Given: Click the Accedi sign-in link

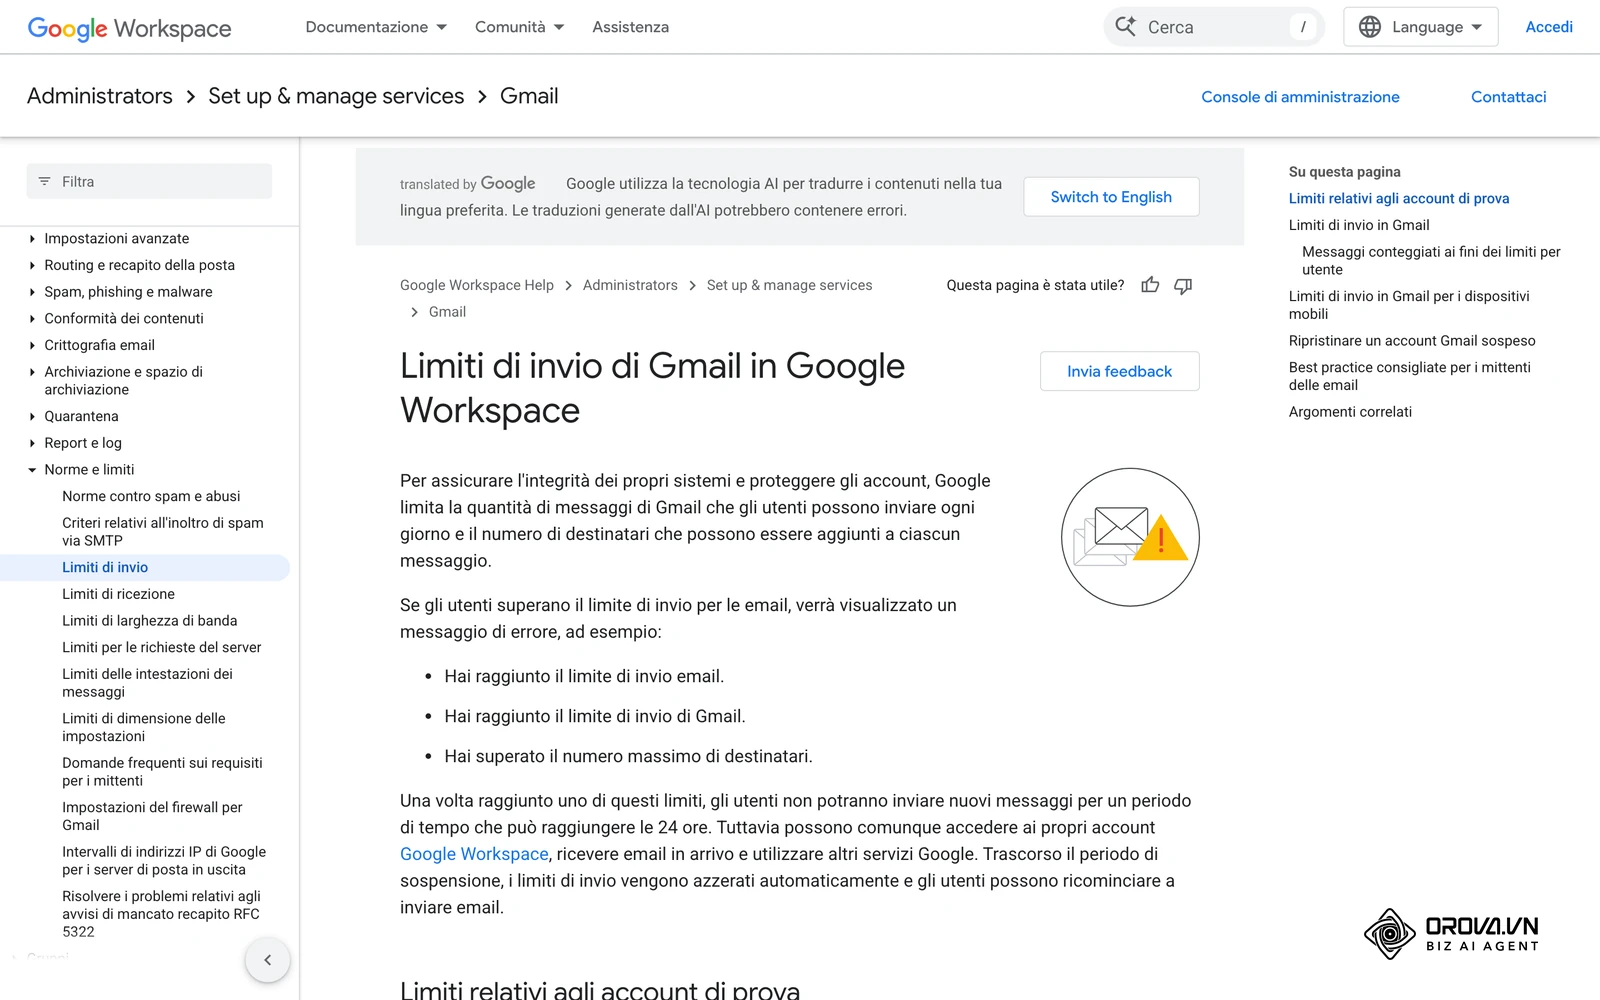Looking at the screenshot, I should click(x=1548, y=27).
